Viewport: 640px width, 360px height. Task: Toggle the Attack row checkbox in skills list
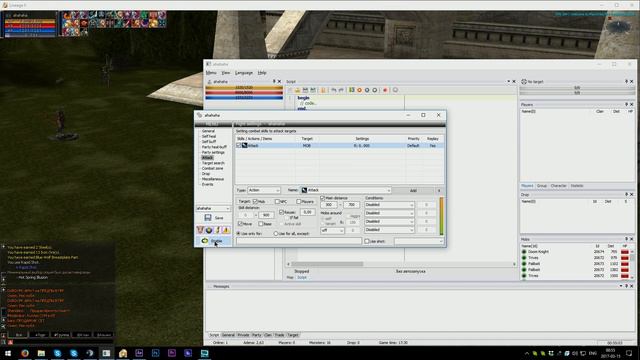click(x=239, y=145)
